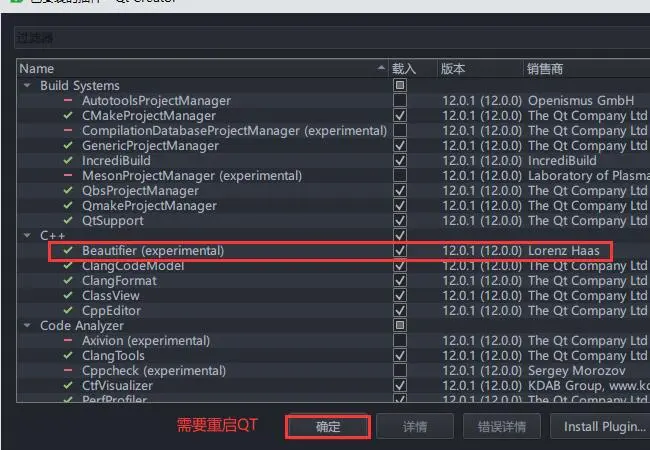
Task: Sort plugins by the Name column header
Action: tap(200, 69)
